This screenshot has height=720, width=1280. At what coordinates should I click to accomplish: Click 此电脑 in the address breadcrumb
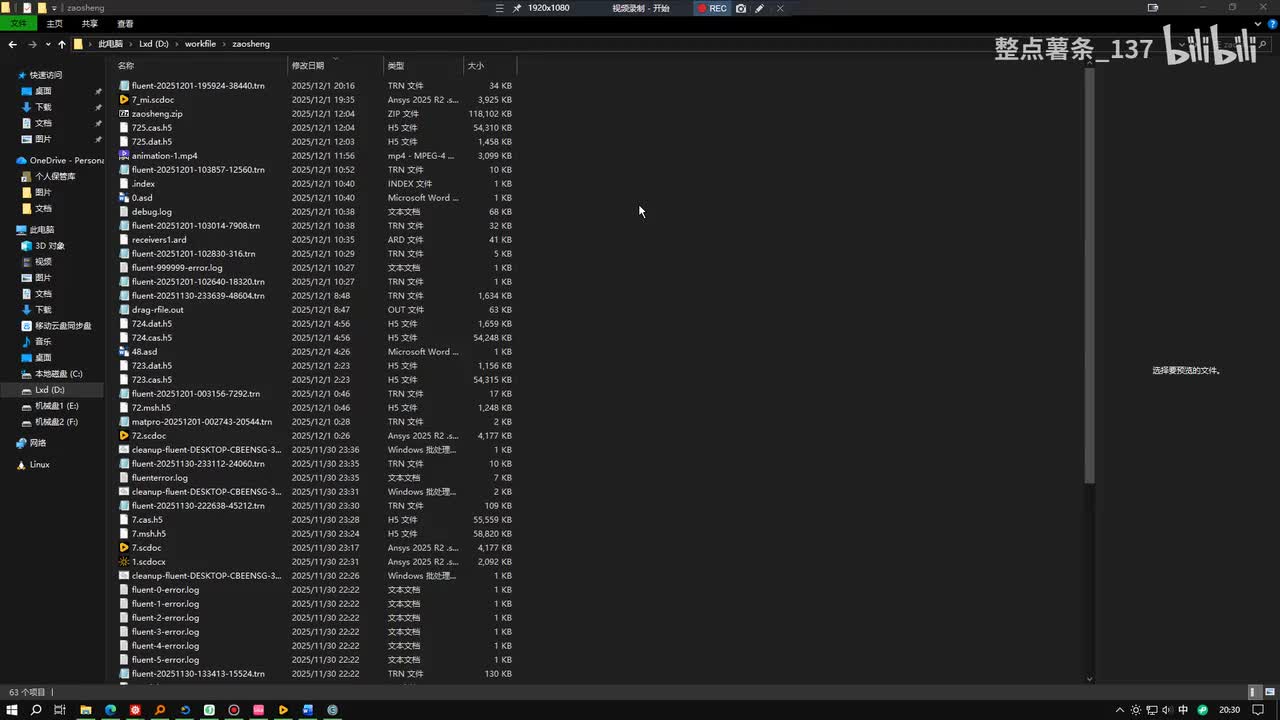point(110,44)
